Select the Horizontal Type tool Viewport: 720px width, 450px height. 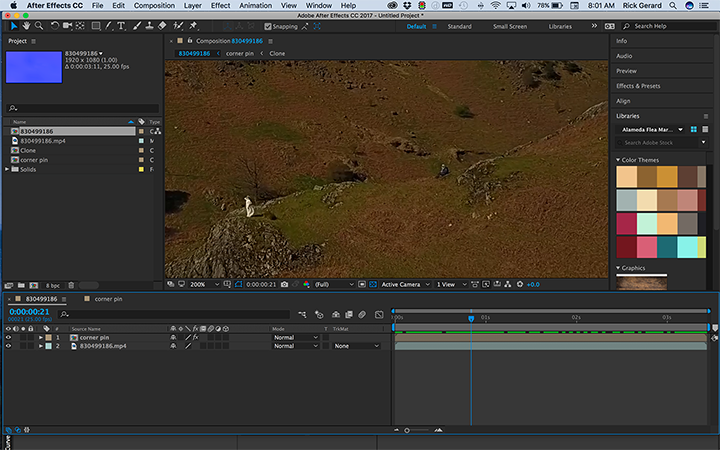121,26
